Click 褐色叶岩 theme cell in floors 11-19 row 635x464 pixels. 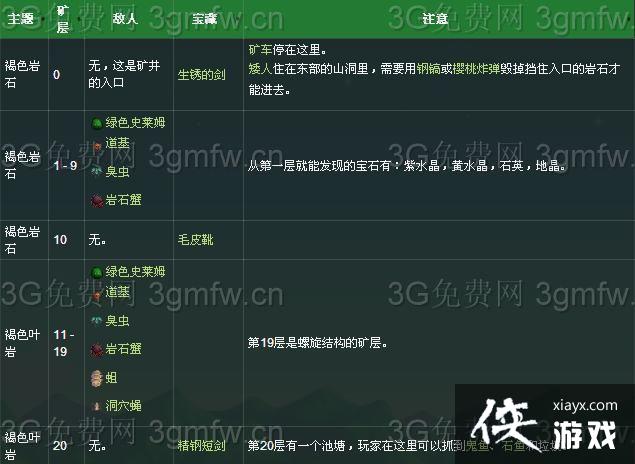click(x=22, y=343)
